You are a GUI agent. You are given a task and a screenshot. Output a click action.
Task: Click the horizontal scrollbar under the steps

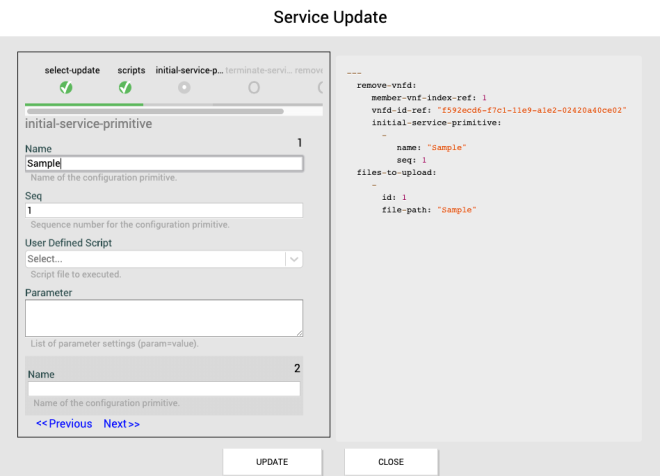155,111
